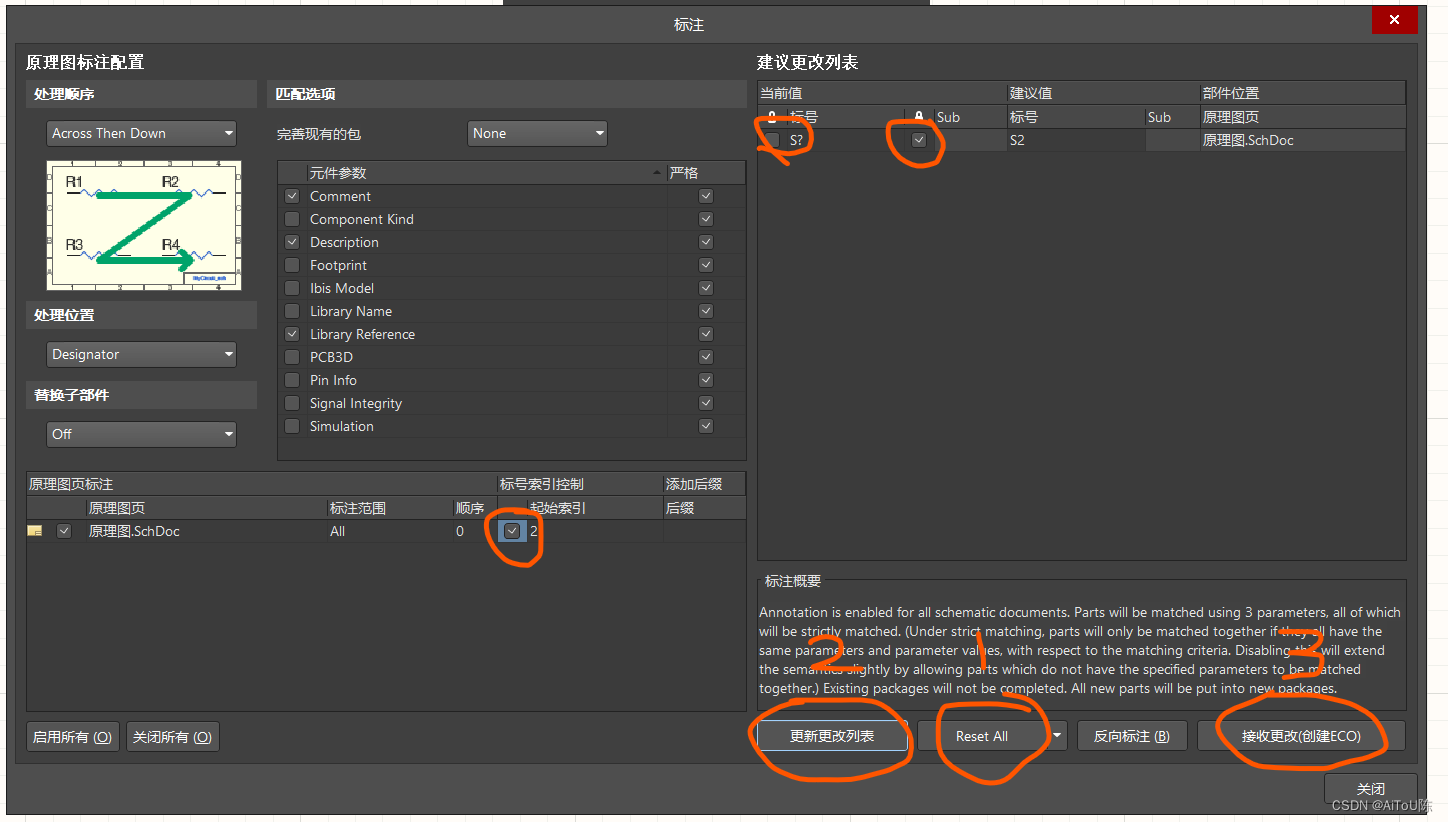Toggle strict checkbox for Library Reference row
The height and width of the screenshot is (822, 1448).
[x=706, y=334]
